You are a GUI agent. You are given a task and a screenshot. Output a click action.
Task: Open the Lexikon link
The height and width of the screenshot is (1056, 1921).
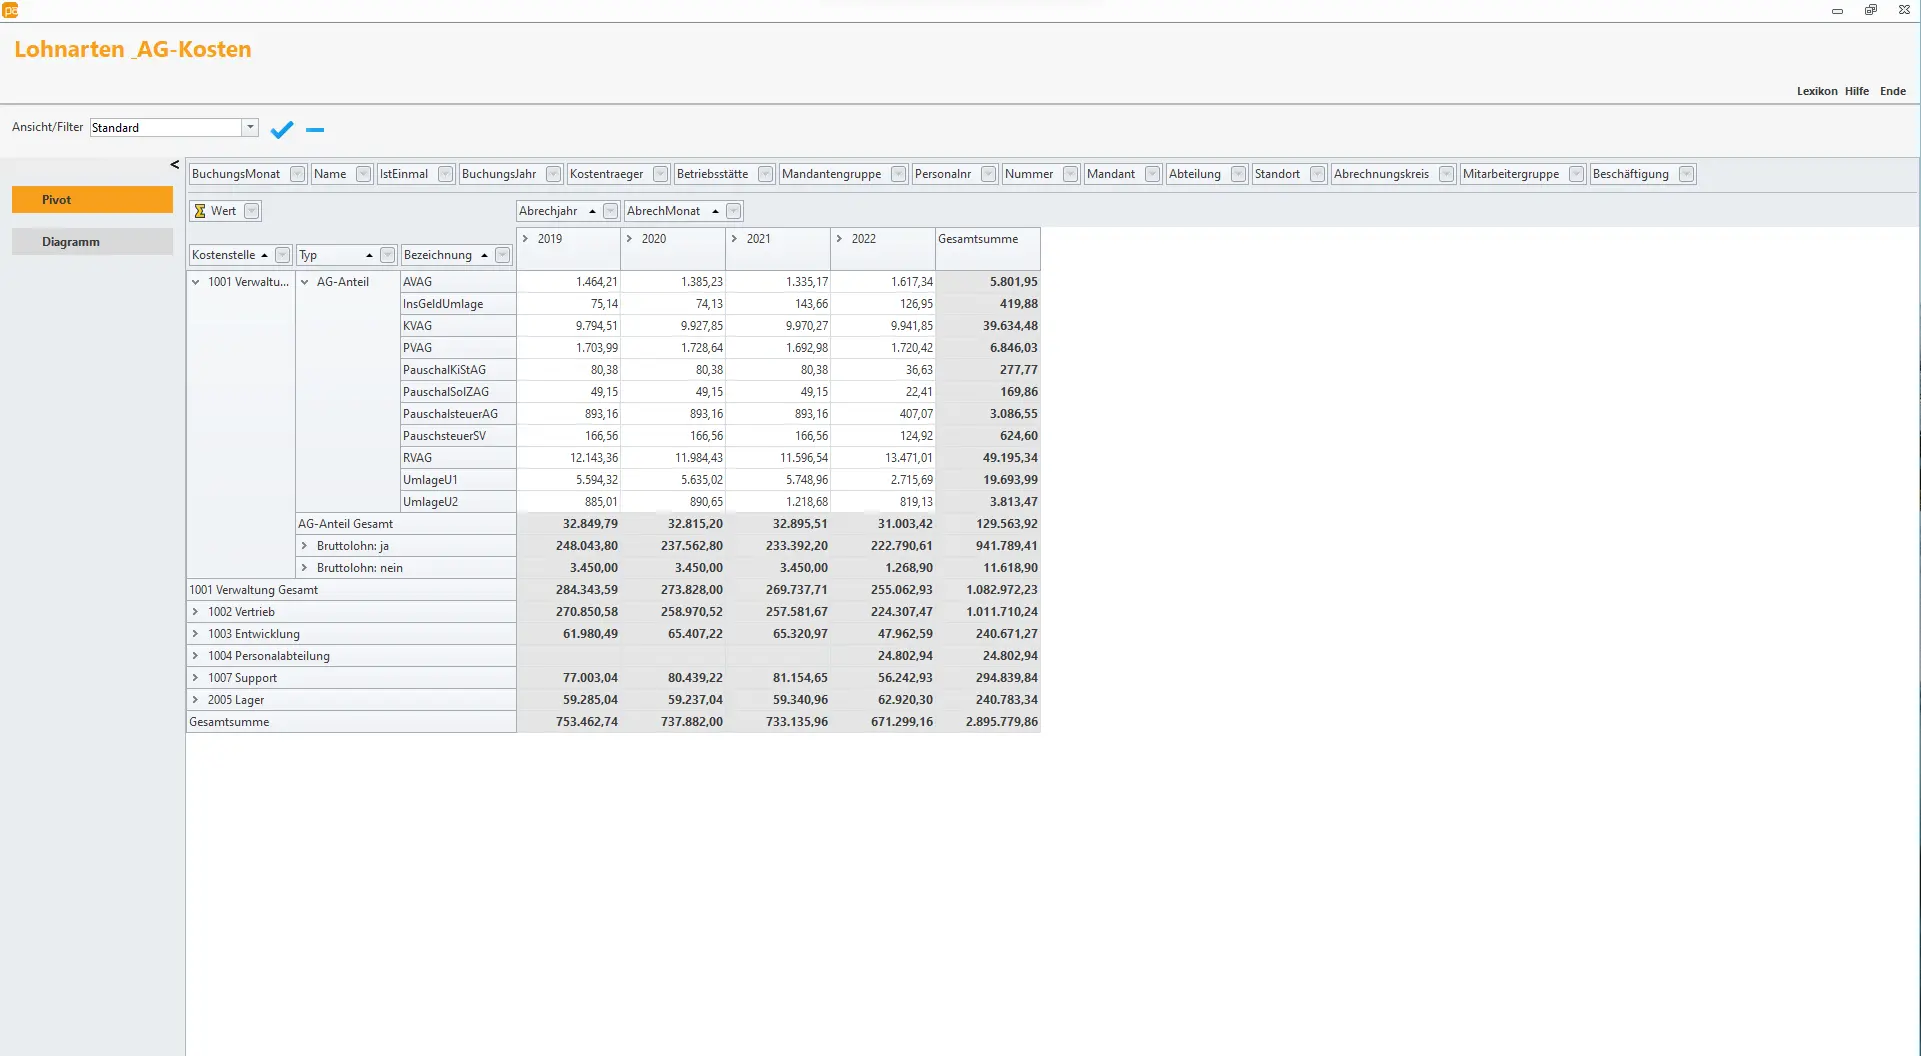tap(1815, 91)
